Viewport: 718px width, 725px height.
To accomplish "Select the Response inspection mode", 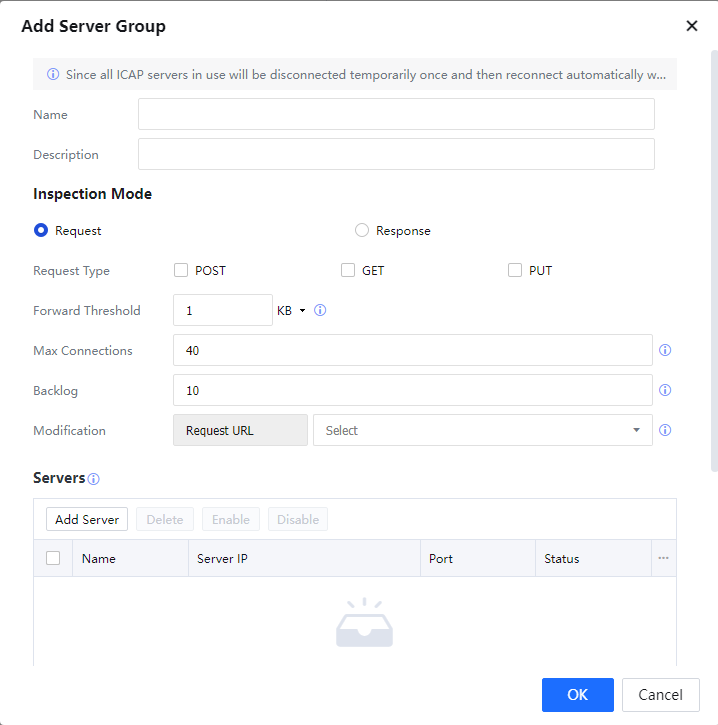I will pos(362,230).
